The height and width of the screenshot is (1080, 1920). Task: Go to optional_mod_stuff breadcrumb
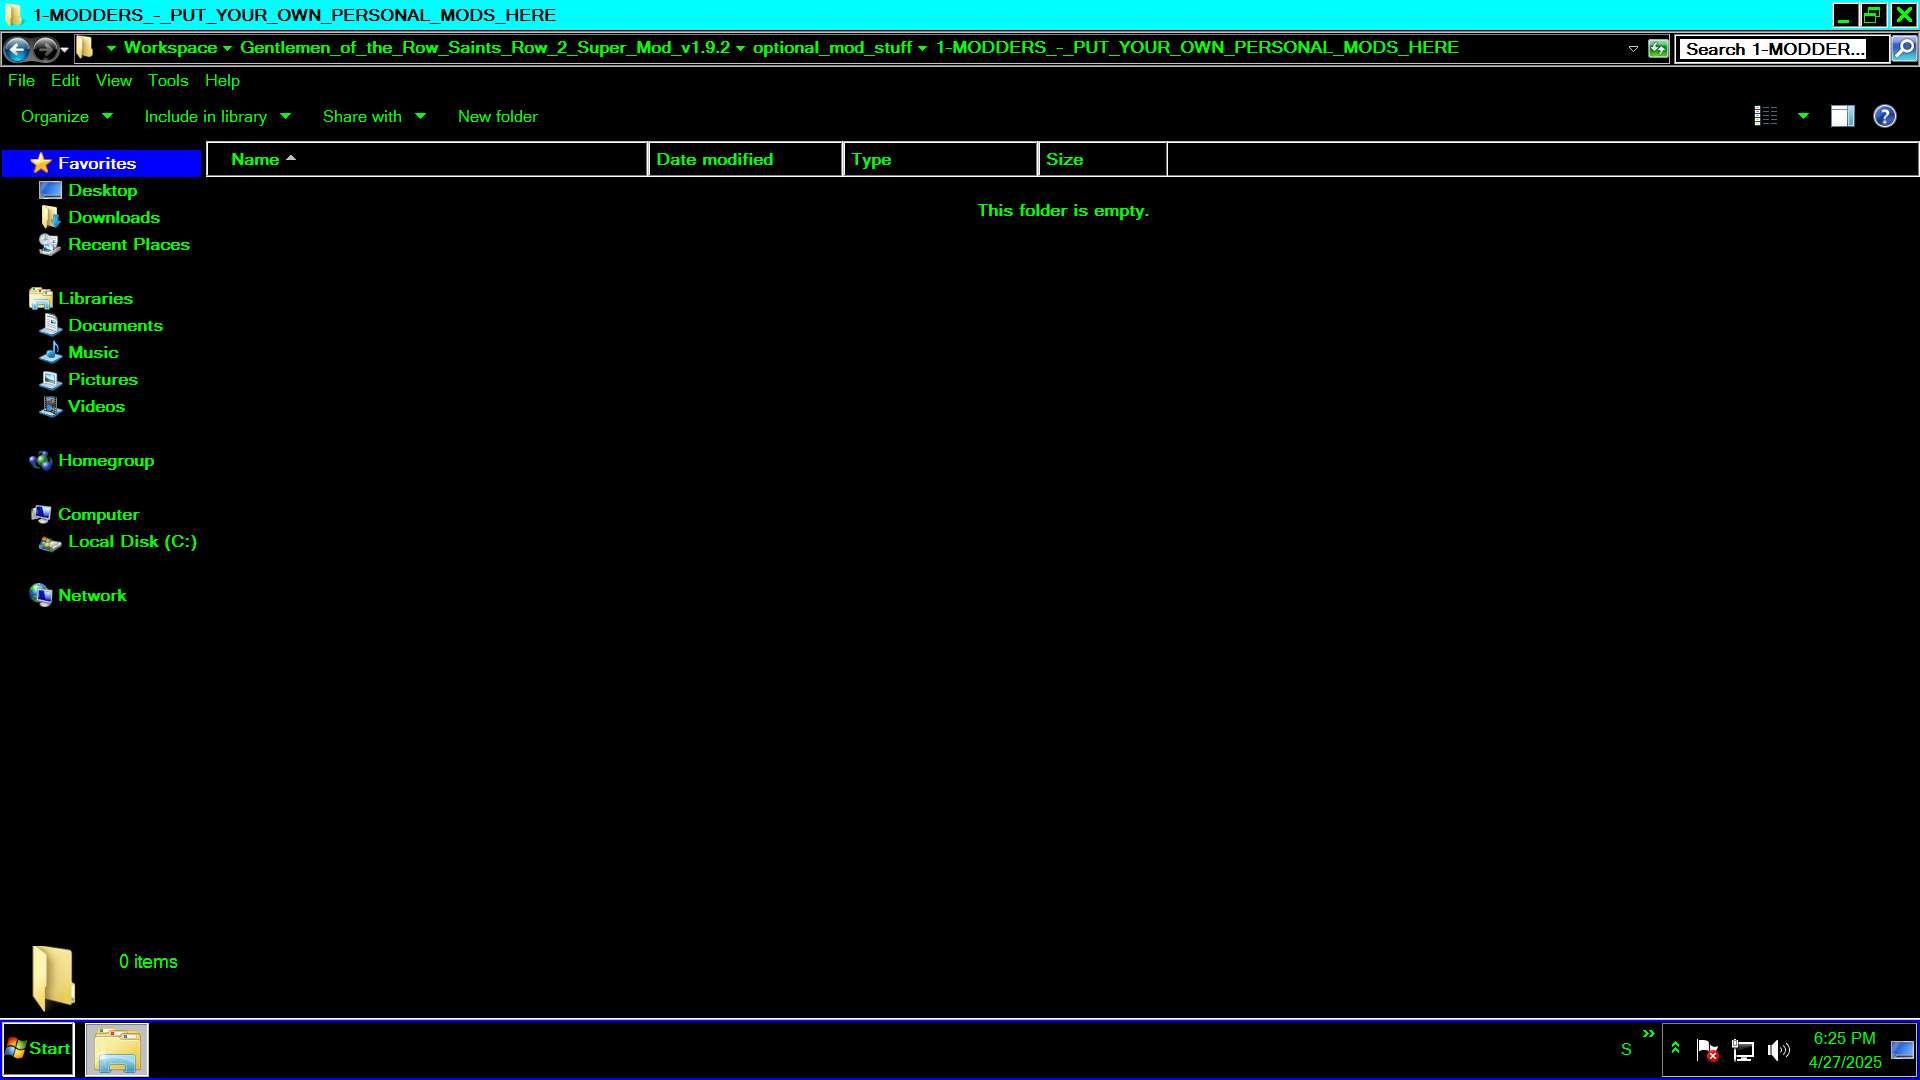(x=832, y=47)
